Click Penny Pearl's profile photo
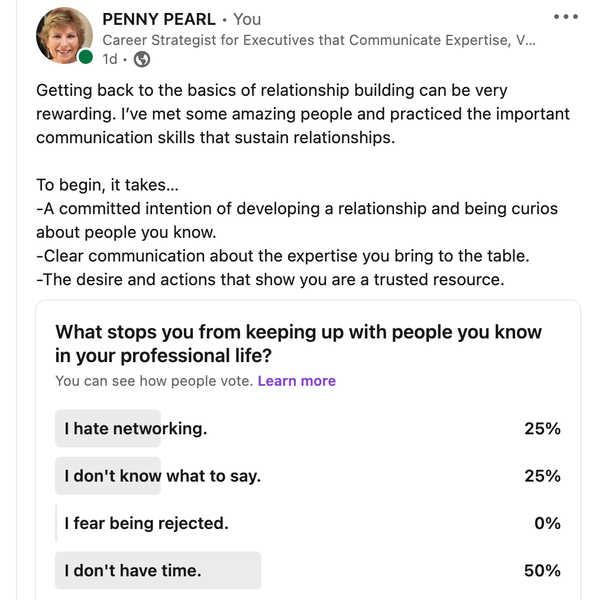This screenshot has width=595, height=600. [64, 35]
